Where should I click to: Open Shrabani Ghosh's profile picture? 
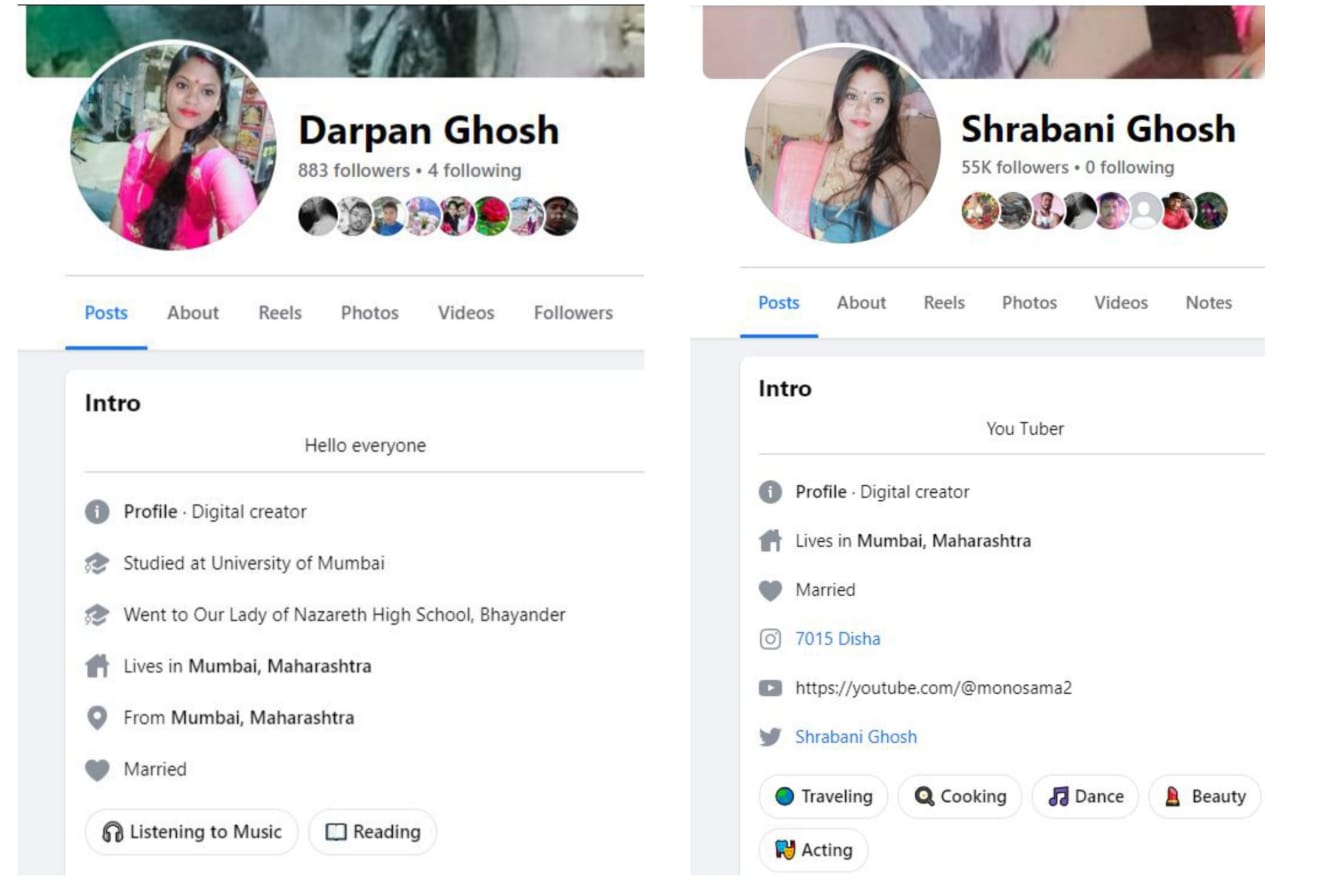point(843,145)
